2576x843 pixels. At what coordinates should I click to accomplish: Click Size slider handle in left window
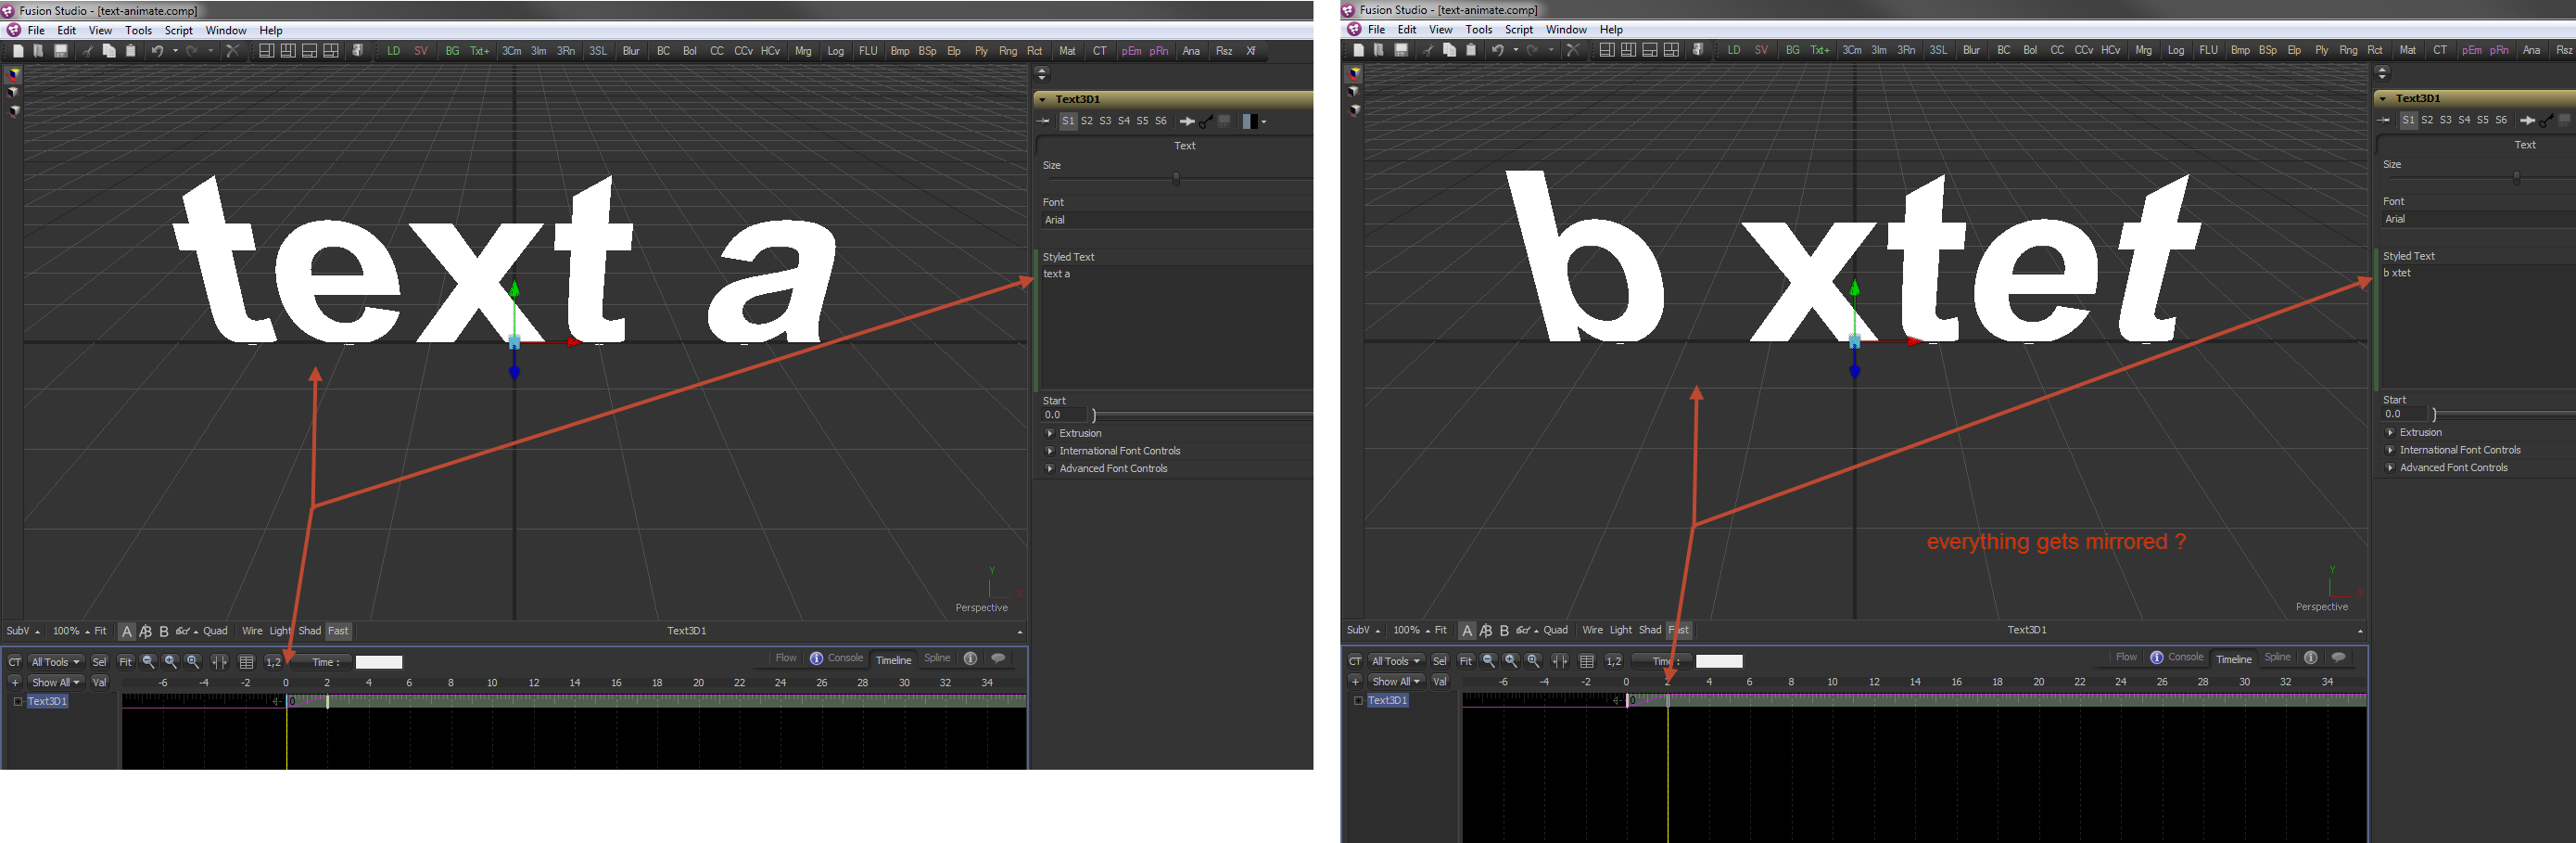1176,178
